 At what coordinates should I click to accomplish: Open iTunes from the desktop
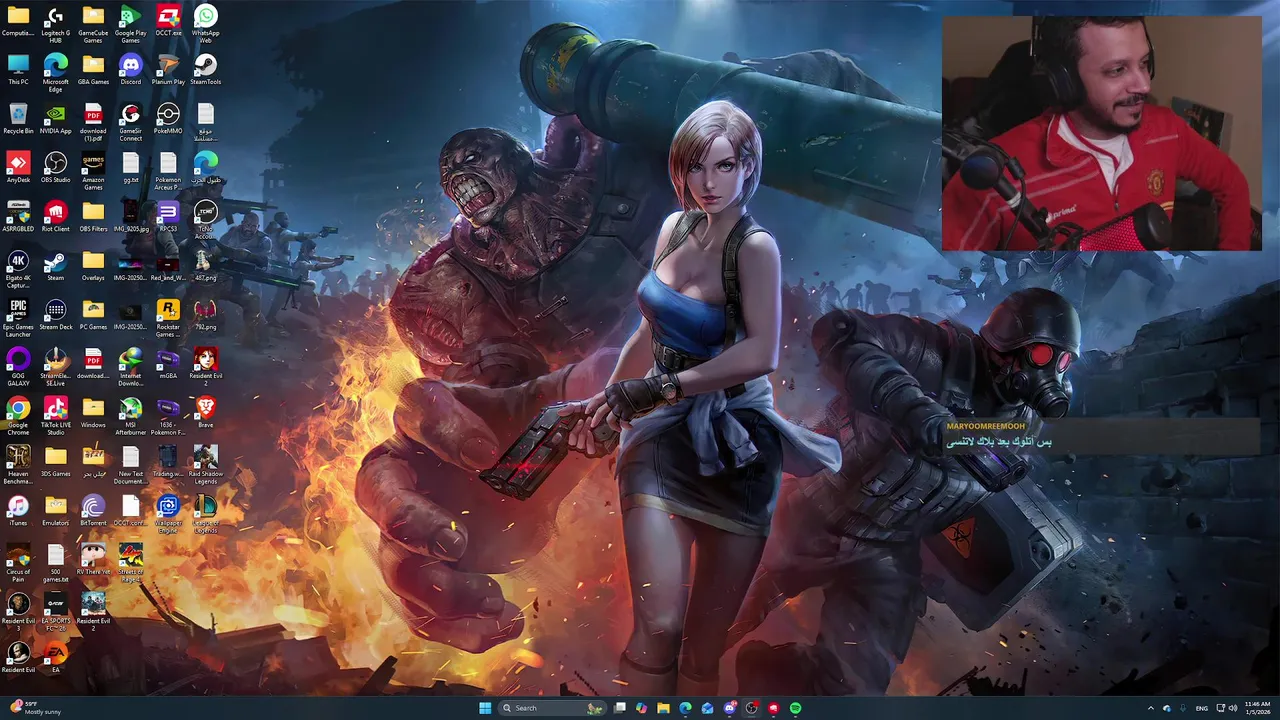(x=18, y=510)
